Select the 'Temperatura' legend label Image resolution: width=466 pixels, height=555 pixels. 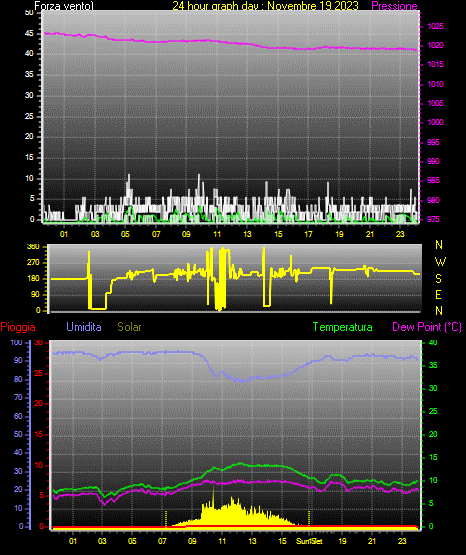tap(343, 327)
